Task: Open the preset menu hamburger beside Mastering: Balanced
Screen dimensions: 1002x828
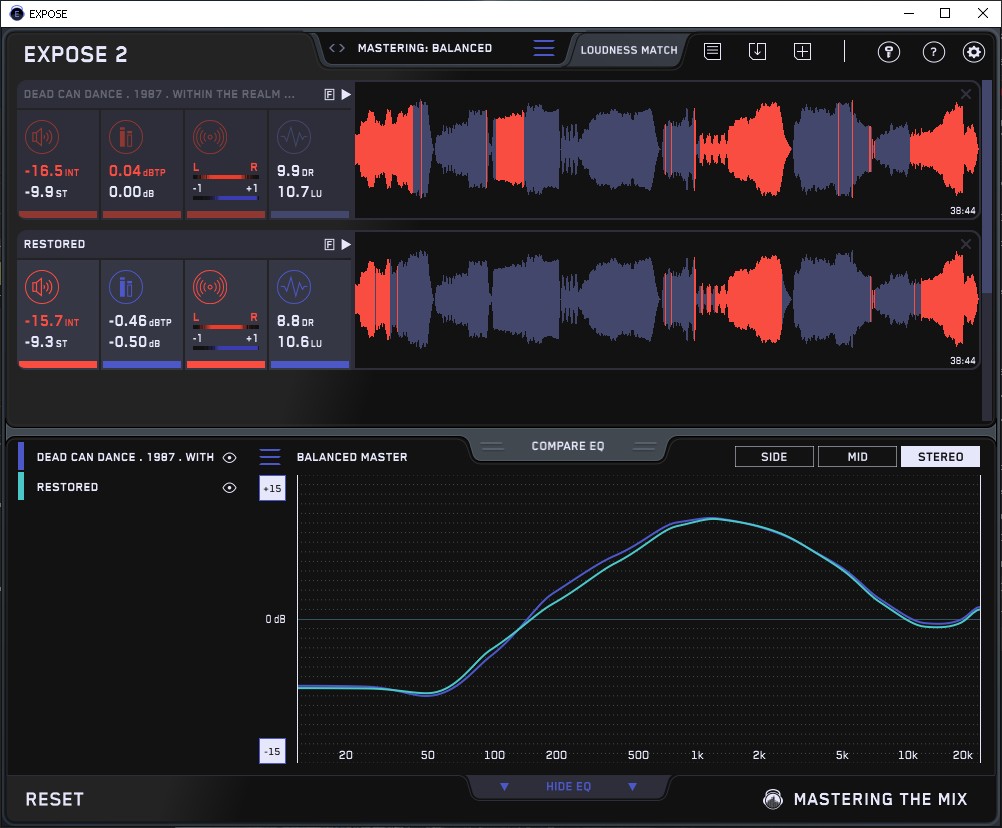Action: pos(544,48)
